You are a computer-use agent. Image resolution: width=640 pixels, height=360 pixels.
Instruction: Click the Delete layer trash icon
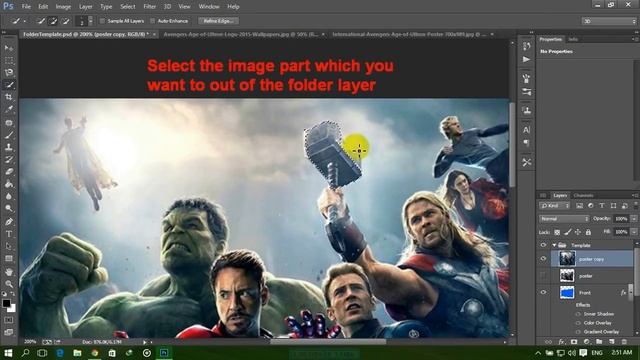[x=624, y=342]
